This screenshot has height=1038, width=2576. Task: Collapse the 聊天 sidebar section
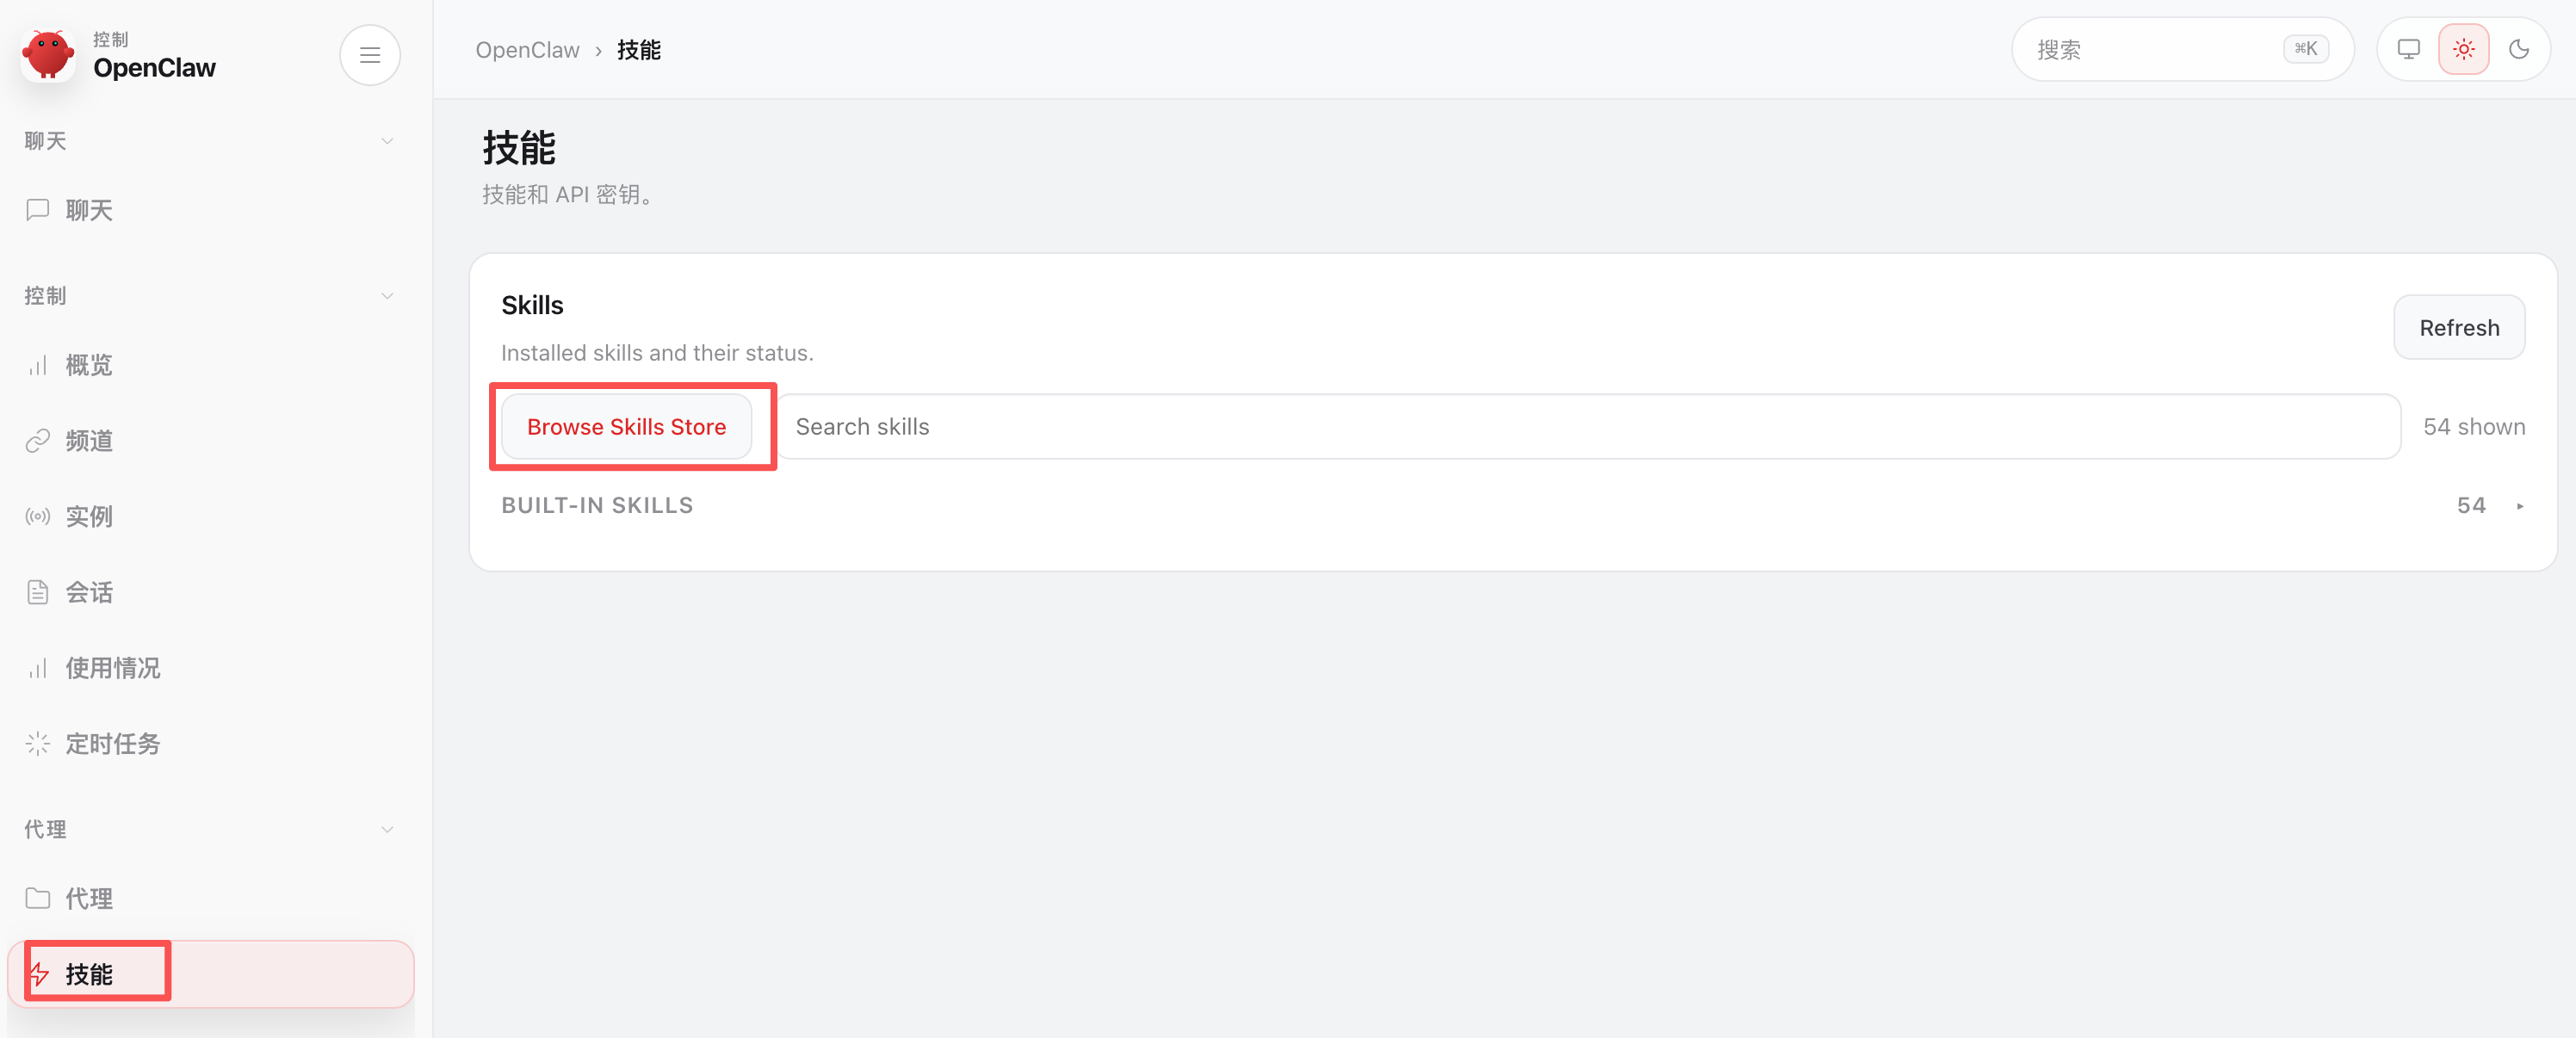tap(387, 141)
